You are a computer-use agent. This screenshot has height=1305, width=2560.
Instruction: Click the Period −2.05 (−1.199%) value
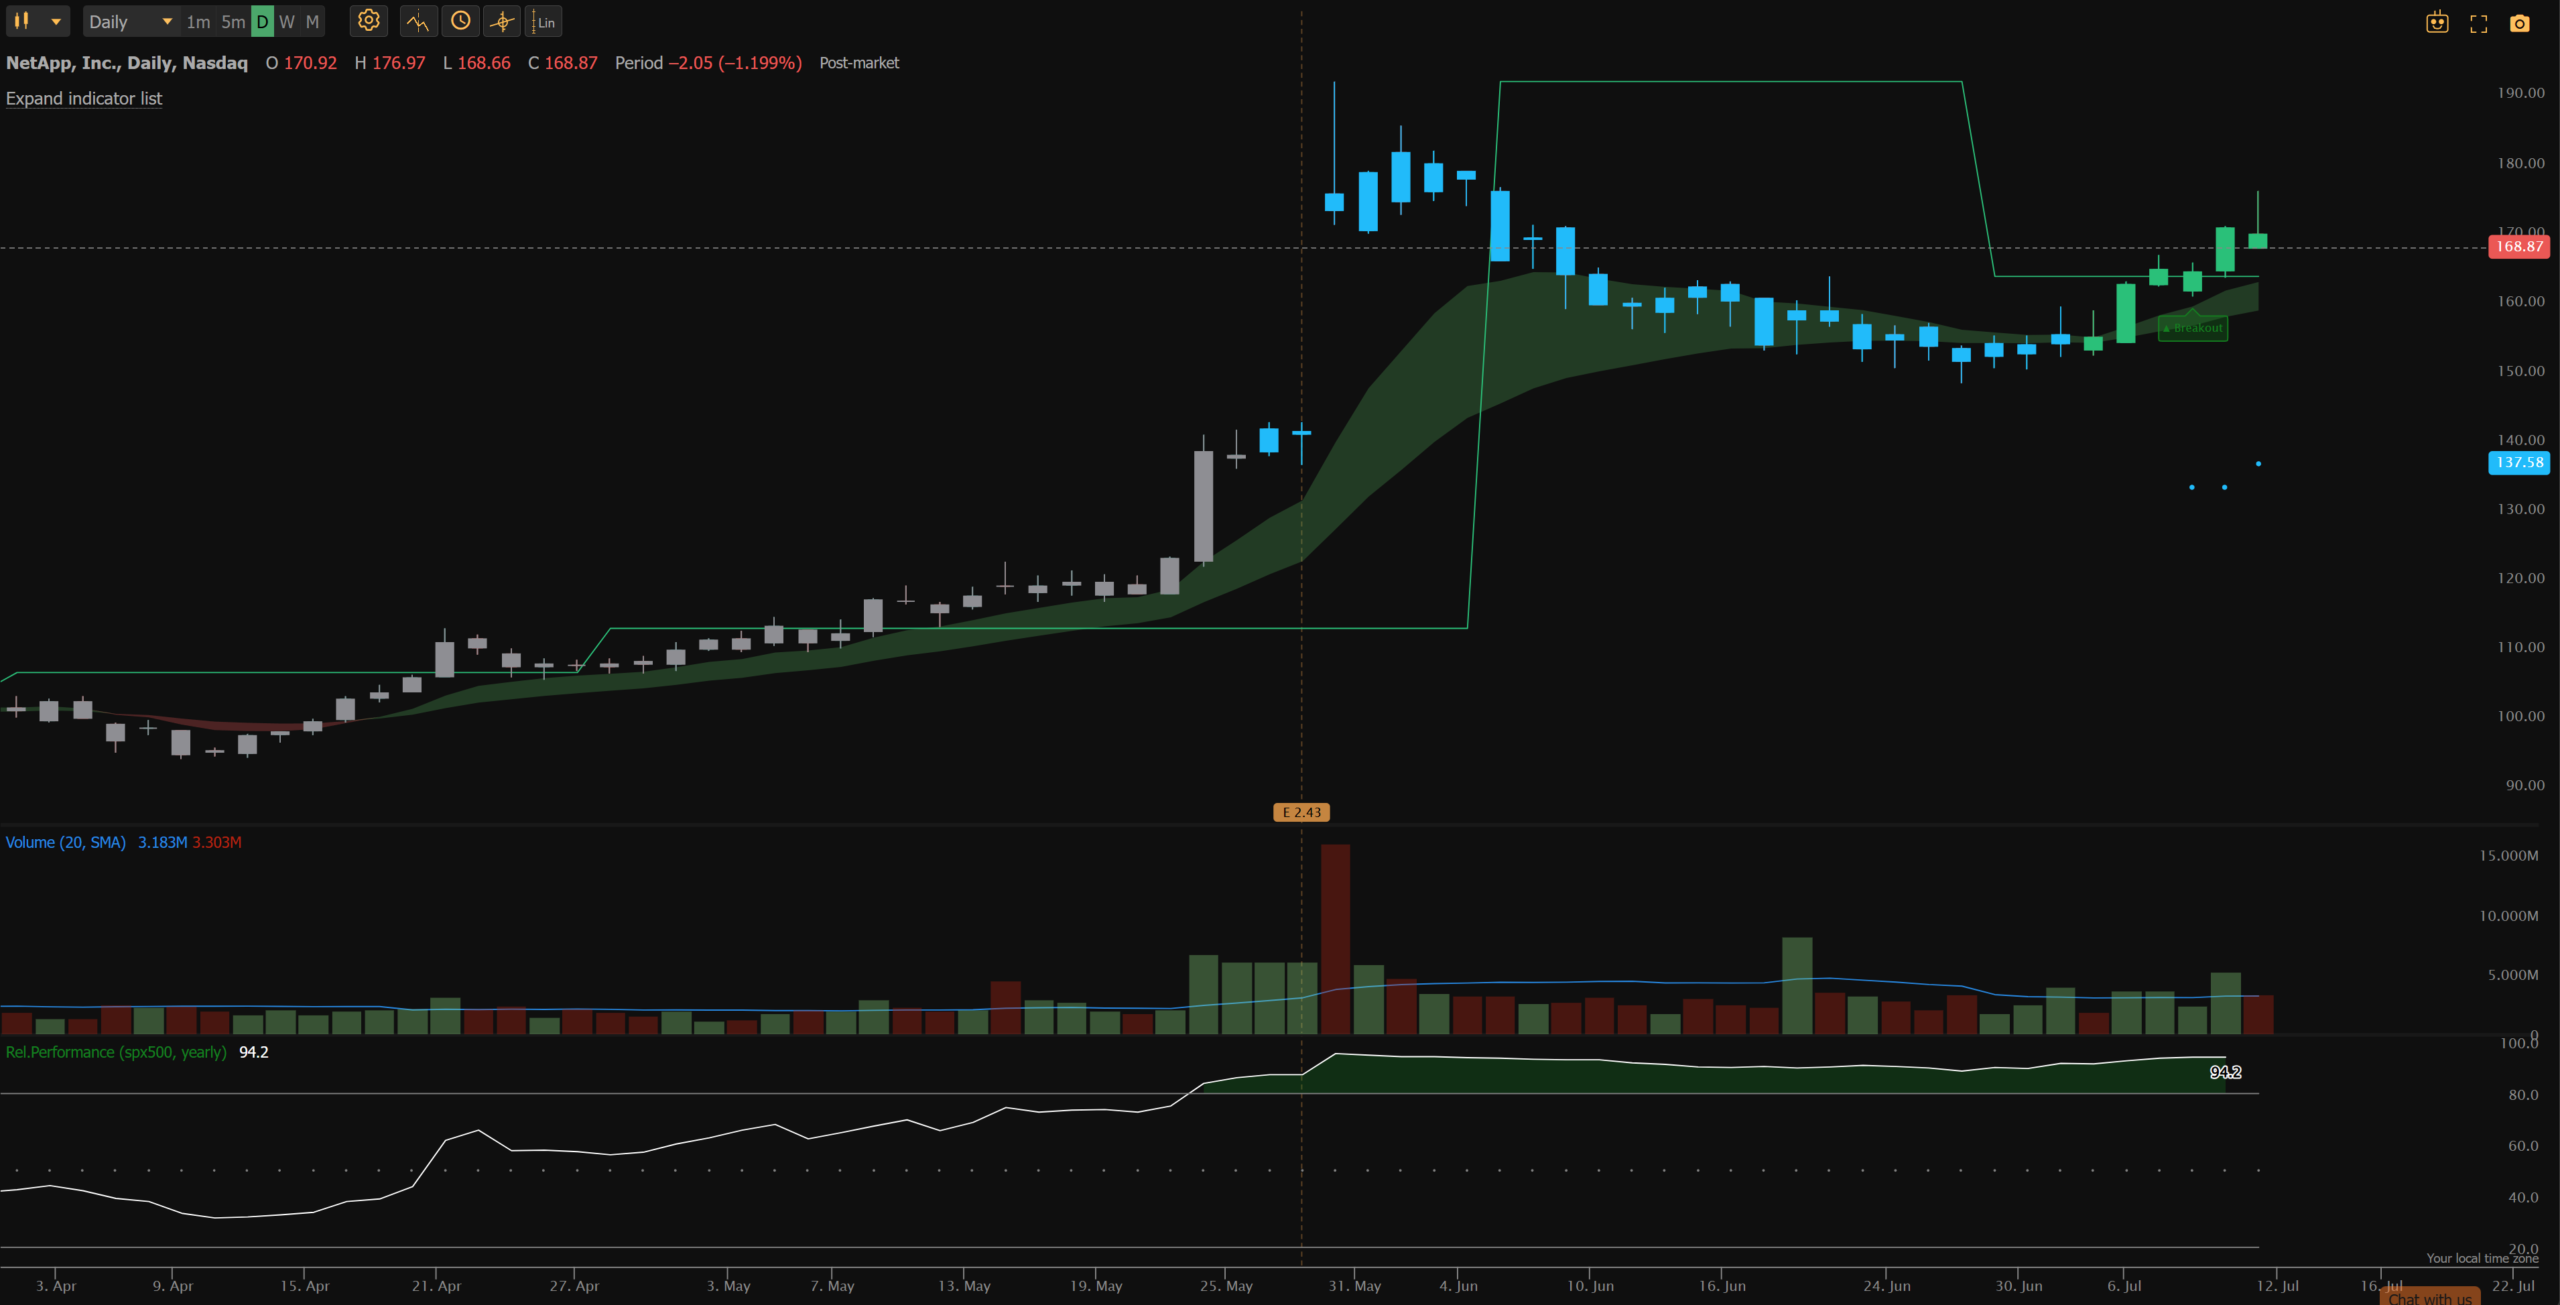click(708, 63)
